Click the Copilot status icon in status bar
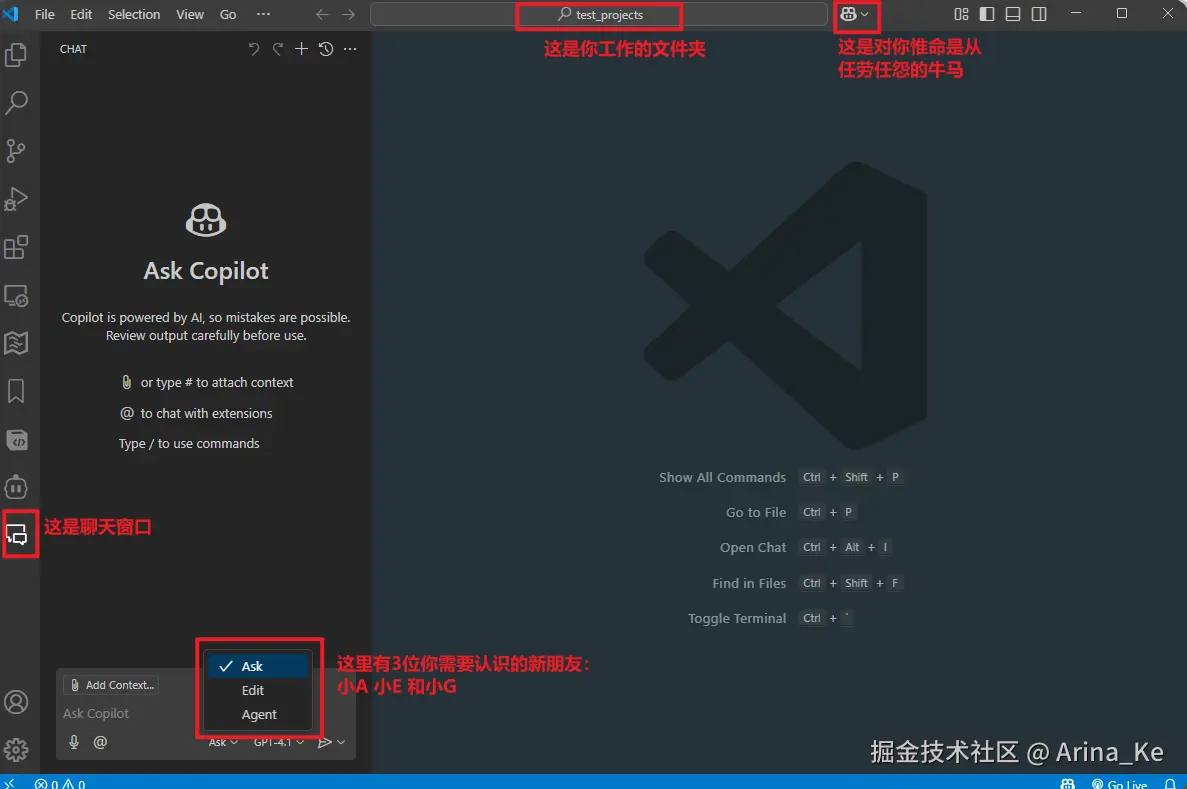Screen dimensions: 1187x789 point(1067,784)
